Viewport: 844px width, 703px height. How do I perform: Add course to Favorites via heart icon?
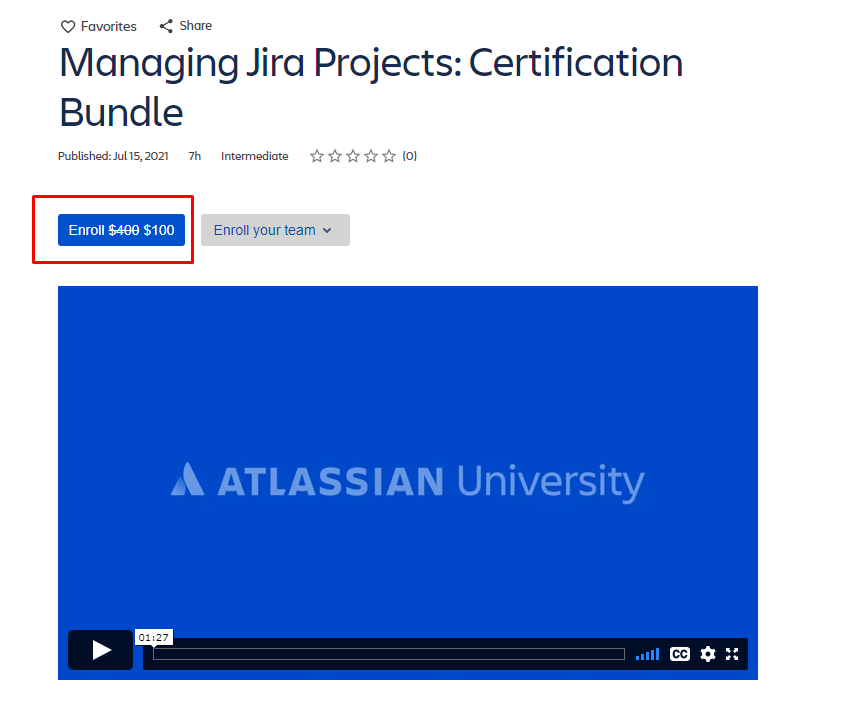click(68, 26)
